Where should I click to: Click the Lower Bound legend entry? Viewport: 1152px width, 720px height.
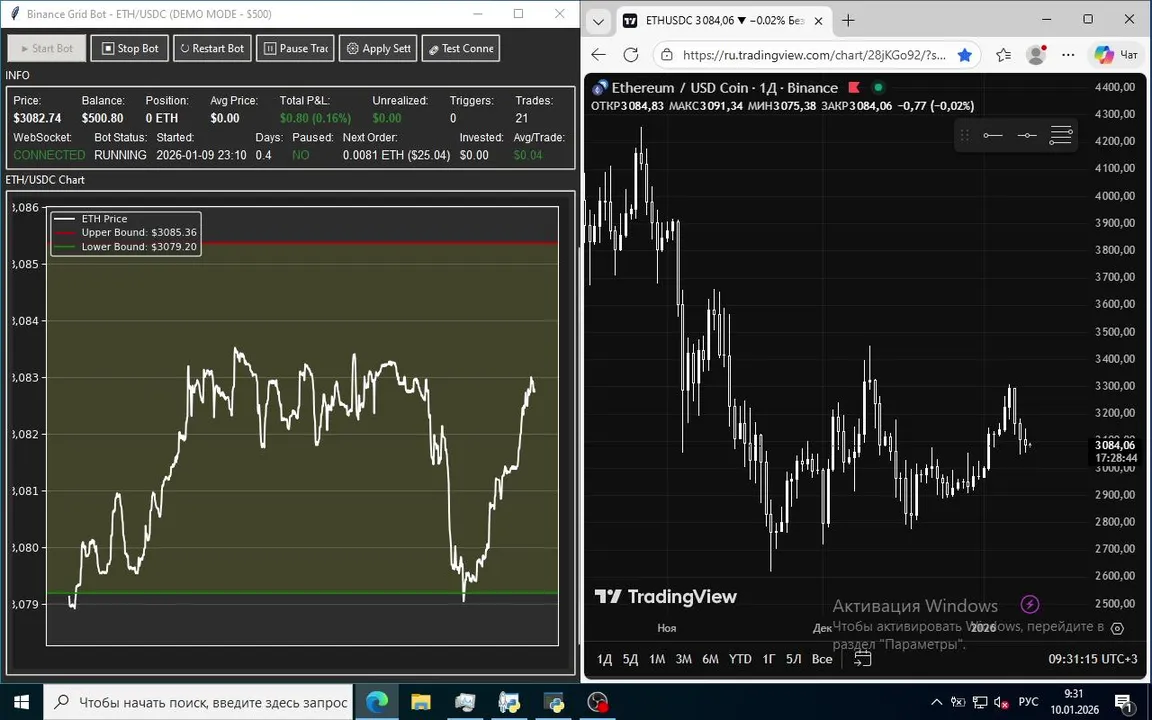[x=126, y=246]
